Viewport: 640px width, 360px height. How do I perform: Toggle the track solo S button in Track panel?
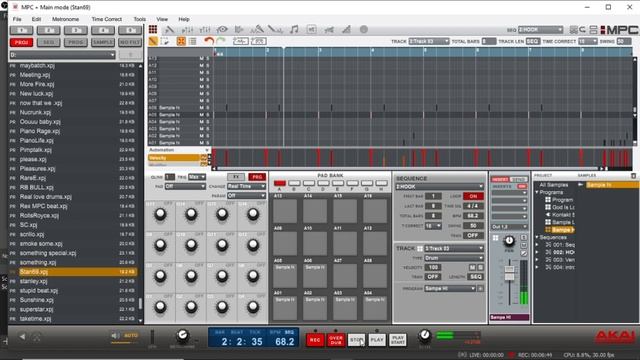480,267
